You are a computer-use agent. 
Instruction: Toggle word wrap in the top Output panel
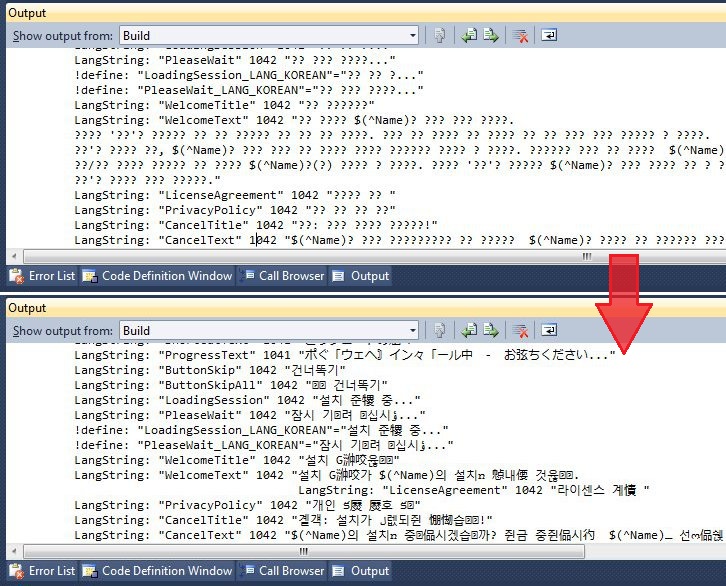pyautogui.click(x=549, y=35)
